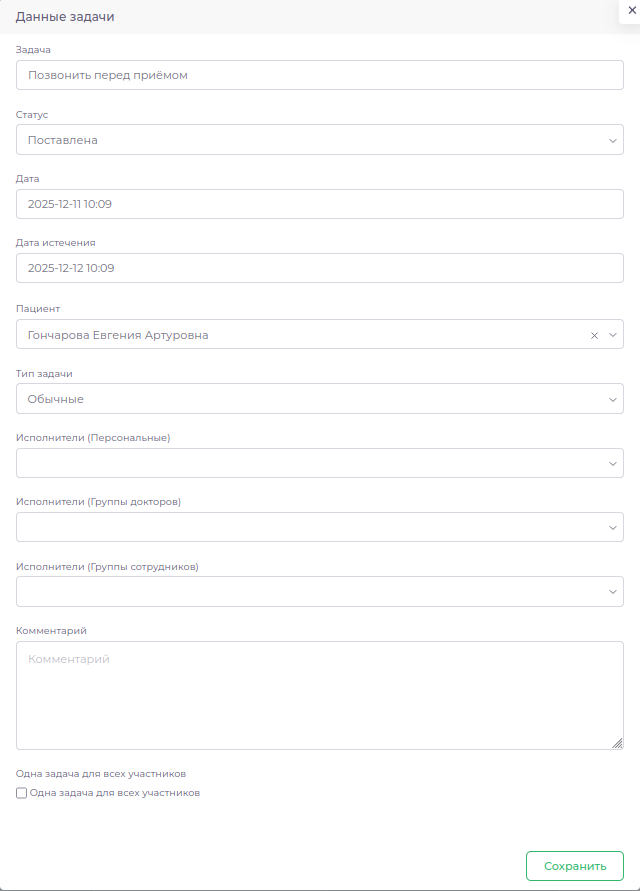The height and width of the screenshot is (891, 640).
Task: Click inside the Комментарий text area
Action: [320, 695]
